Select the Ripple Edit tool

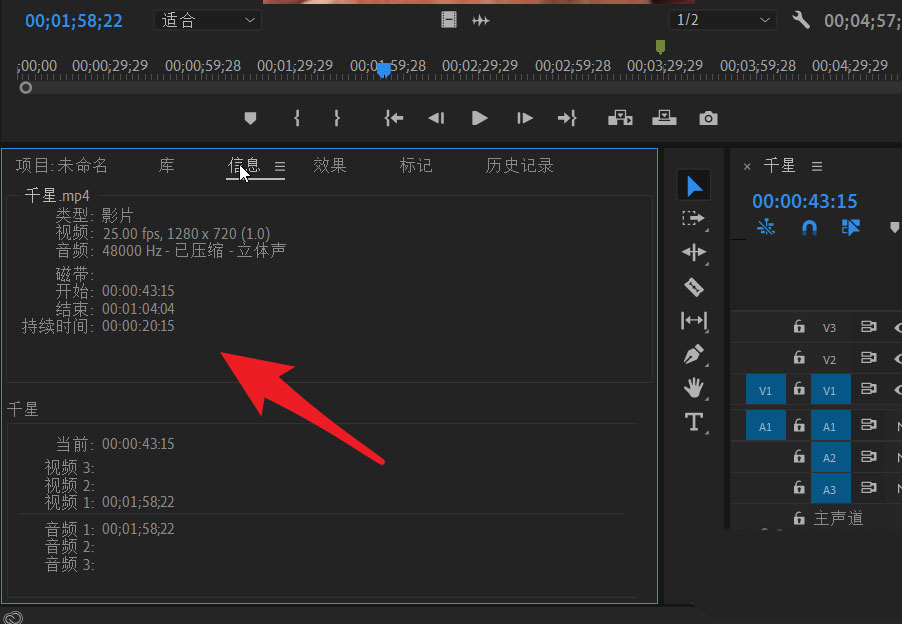point(694,253)
